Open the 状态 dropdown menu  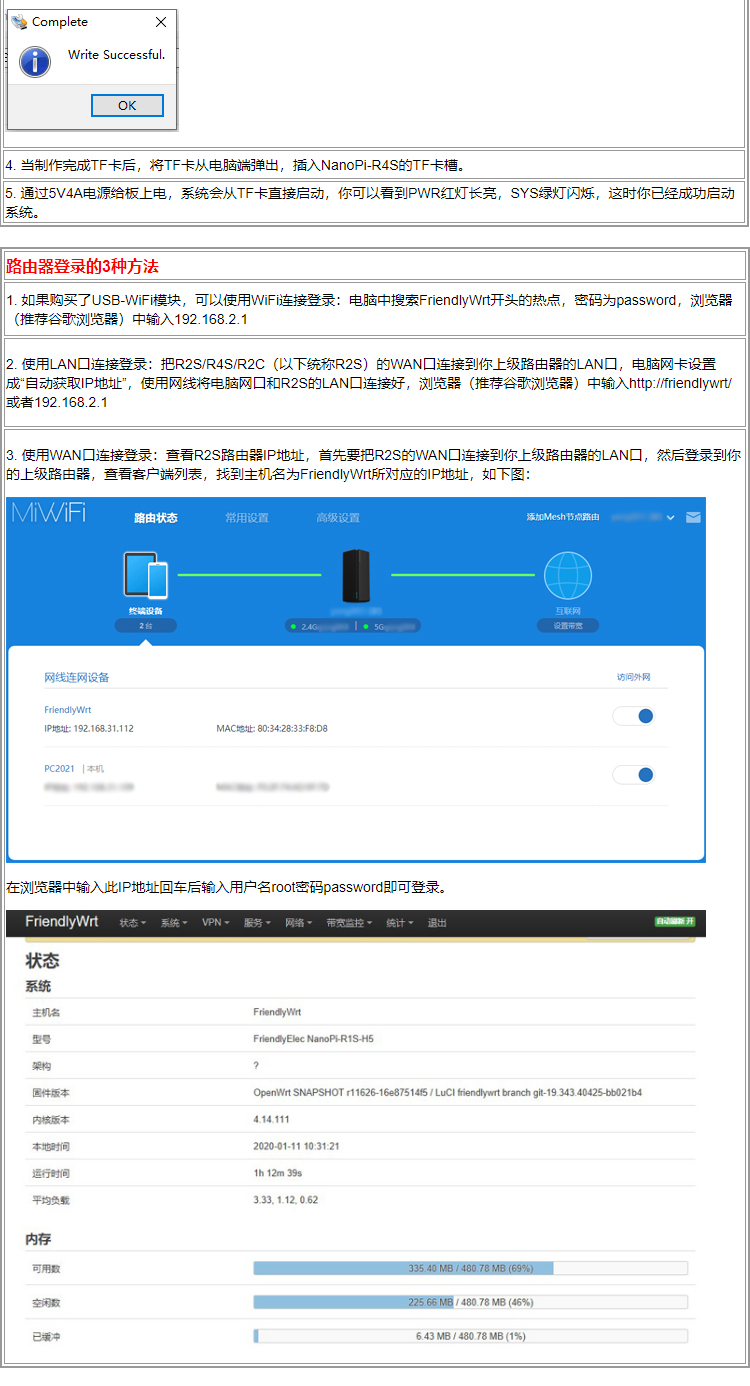point(133,923)
